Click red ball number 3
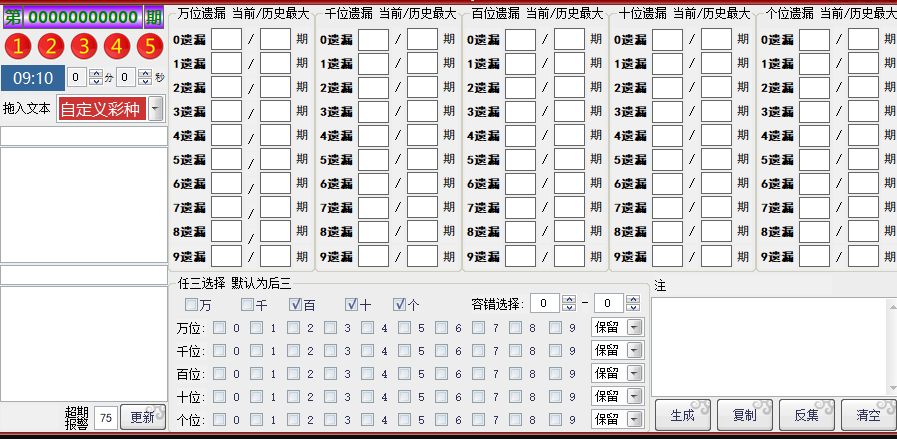 (84, 46)
